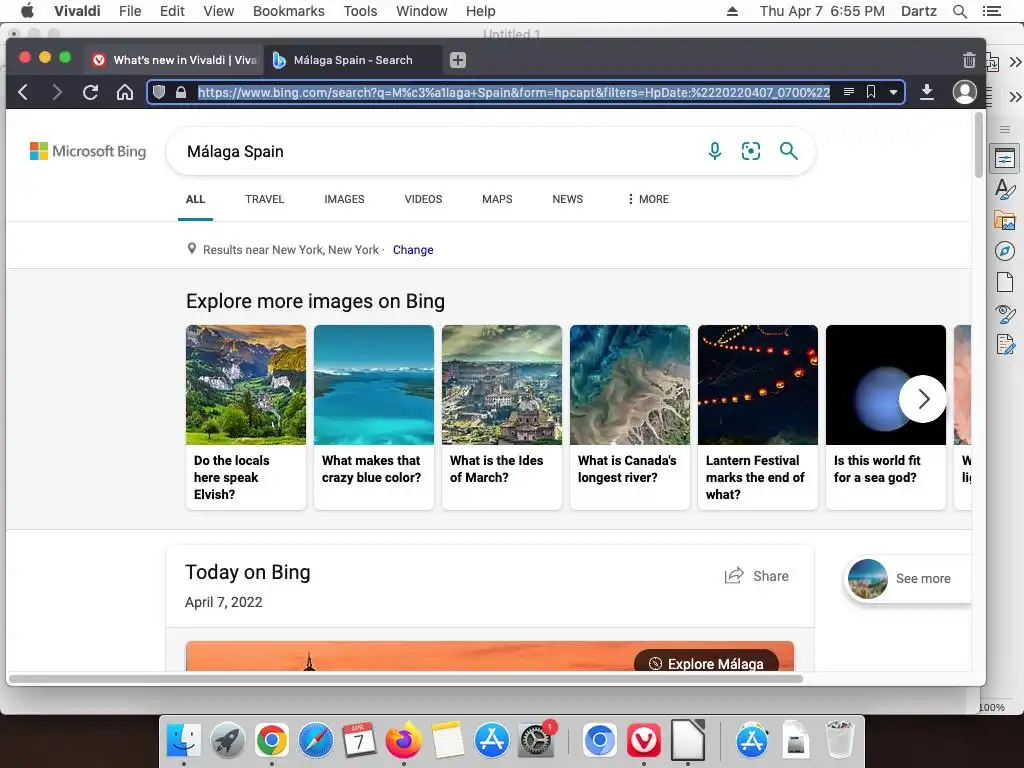Click Change location link

click(x=413, y=250)
